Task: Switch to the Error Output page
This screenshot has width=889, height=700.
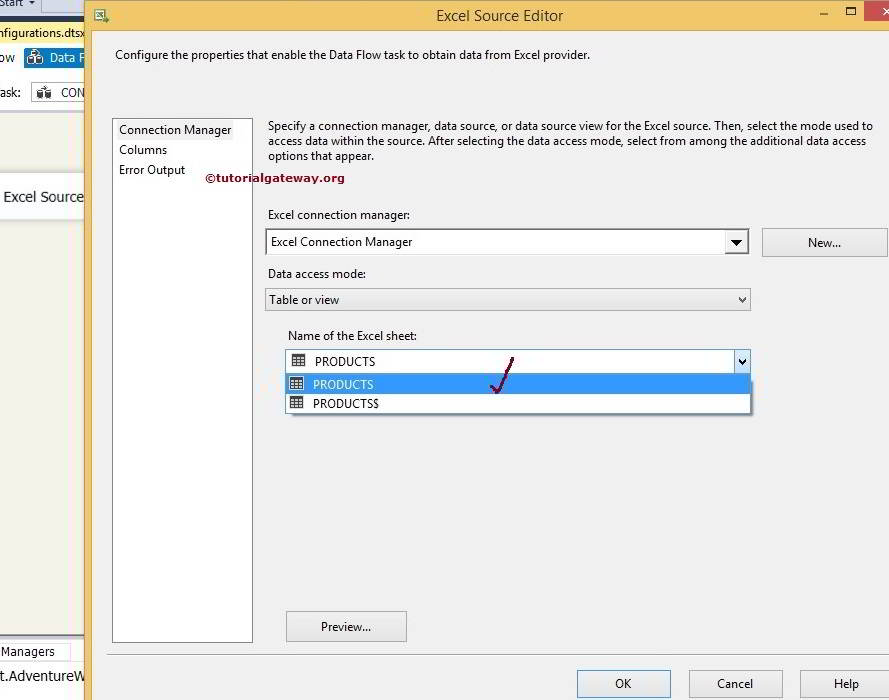Action: [x=152, y=170]
